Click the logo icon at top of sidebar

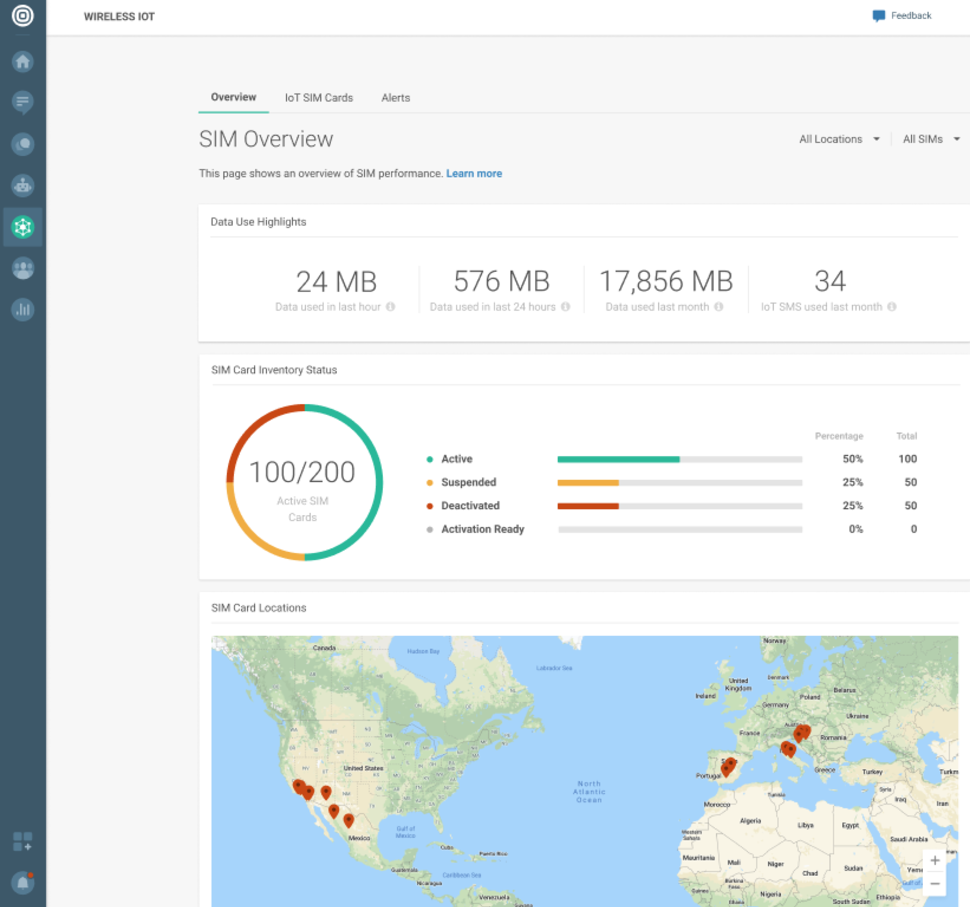[x=22, y=17]
